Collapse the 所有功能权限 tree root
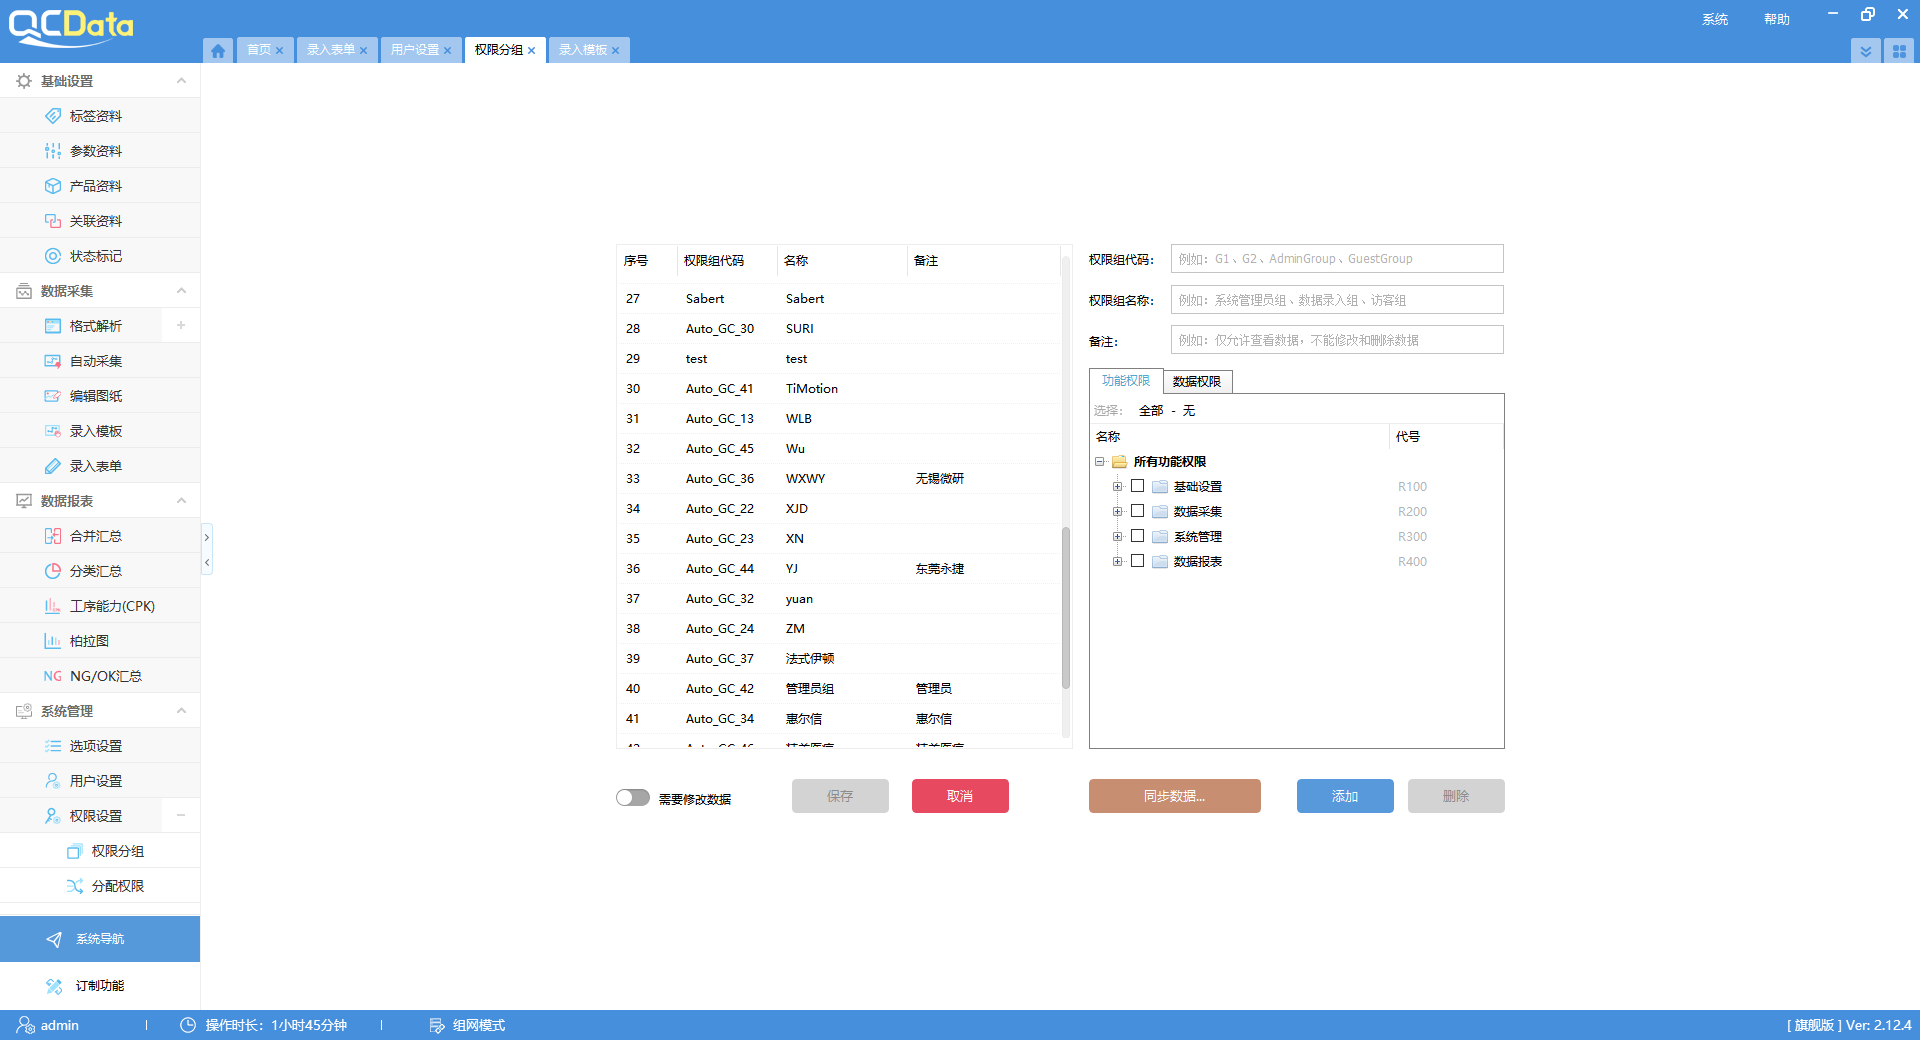 click(1100, 461)
